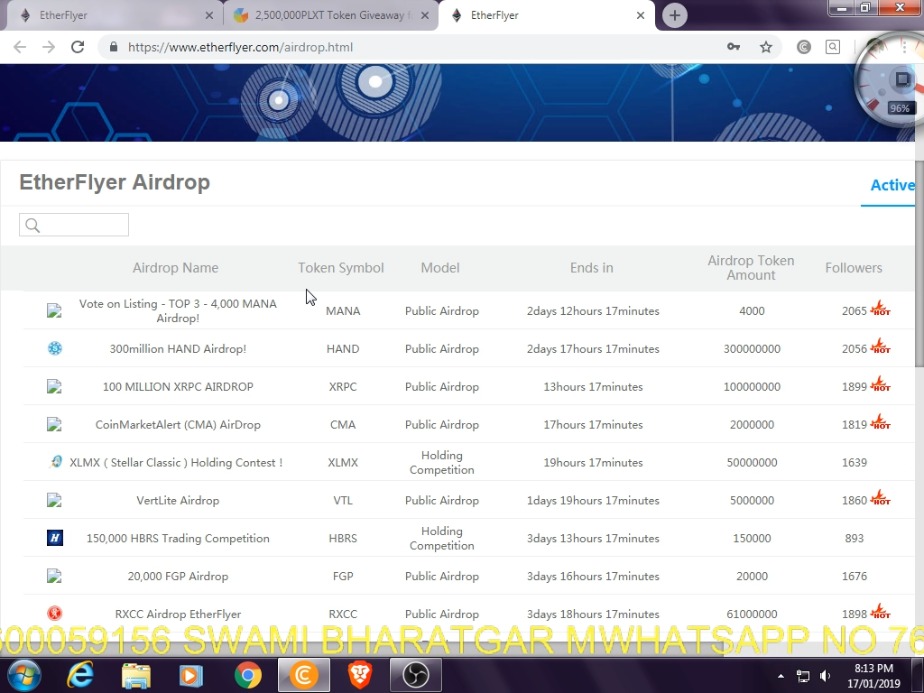Click the CMA row broken image icon
The height and width of the screenshot is (693, 924).
pos(54,424)
